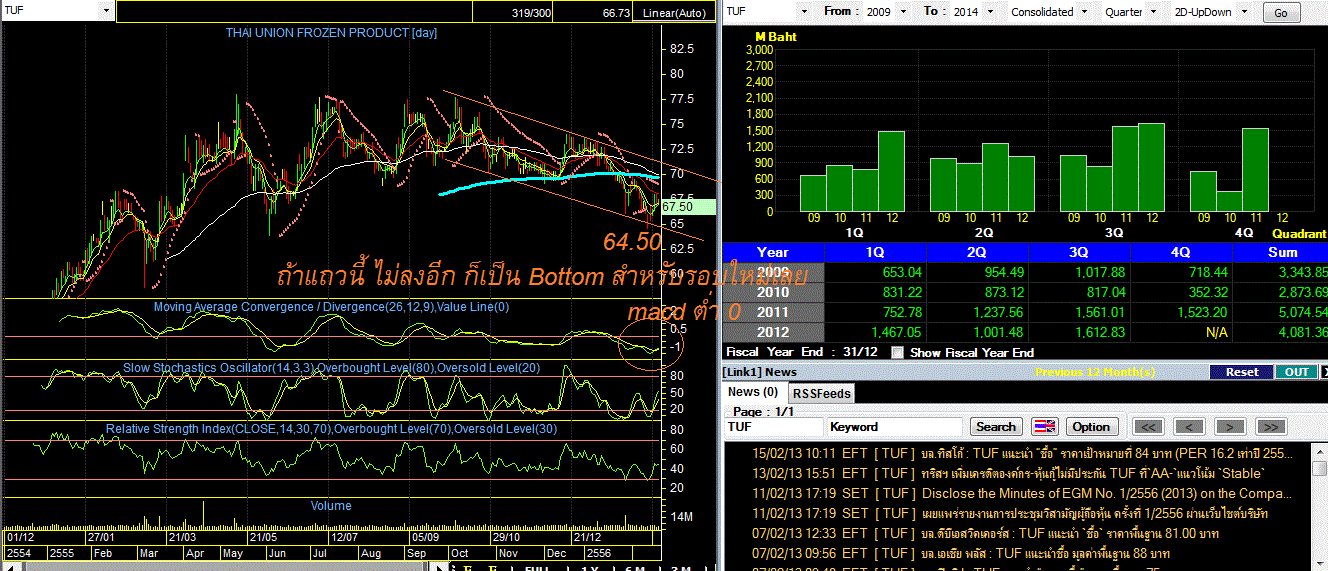
Task: Go to first news page (<<)
Action: (x=1148, y=427)
